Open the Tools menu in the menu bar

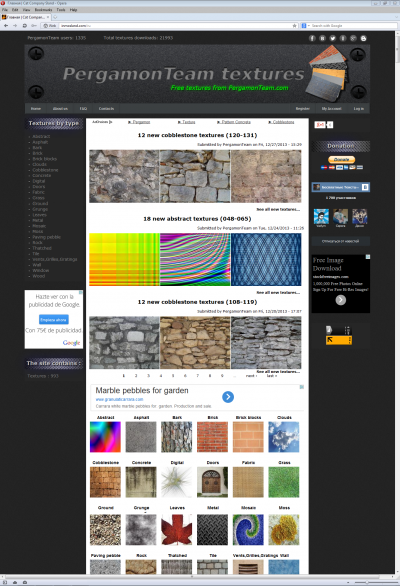coord(61,10)
